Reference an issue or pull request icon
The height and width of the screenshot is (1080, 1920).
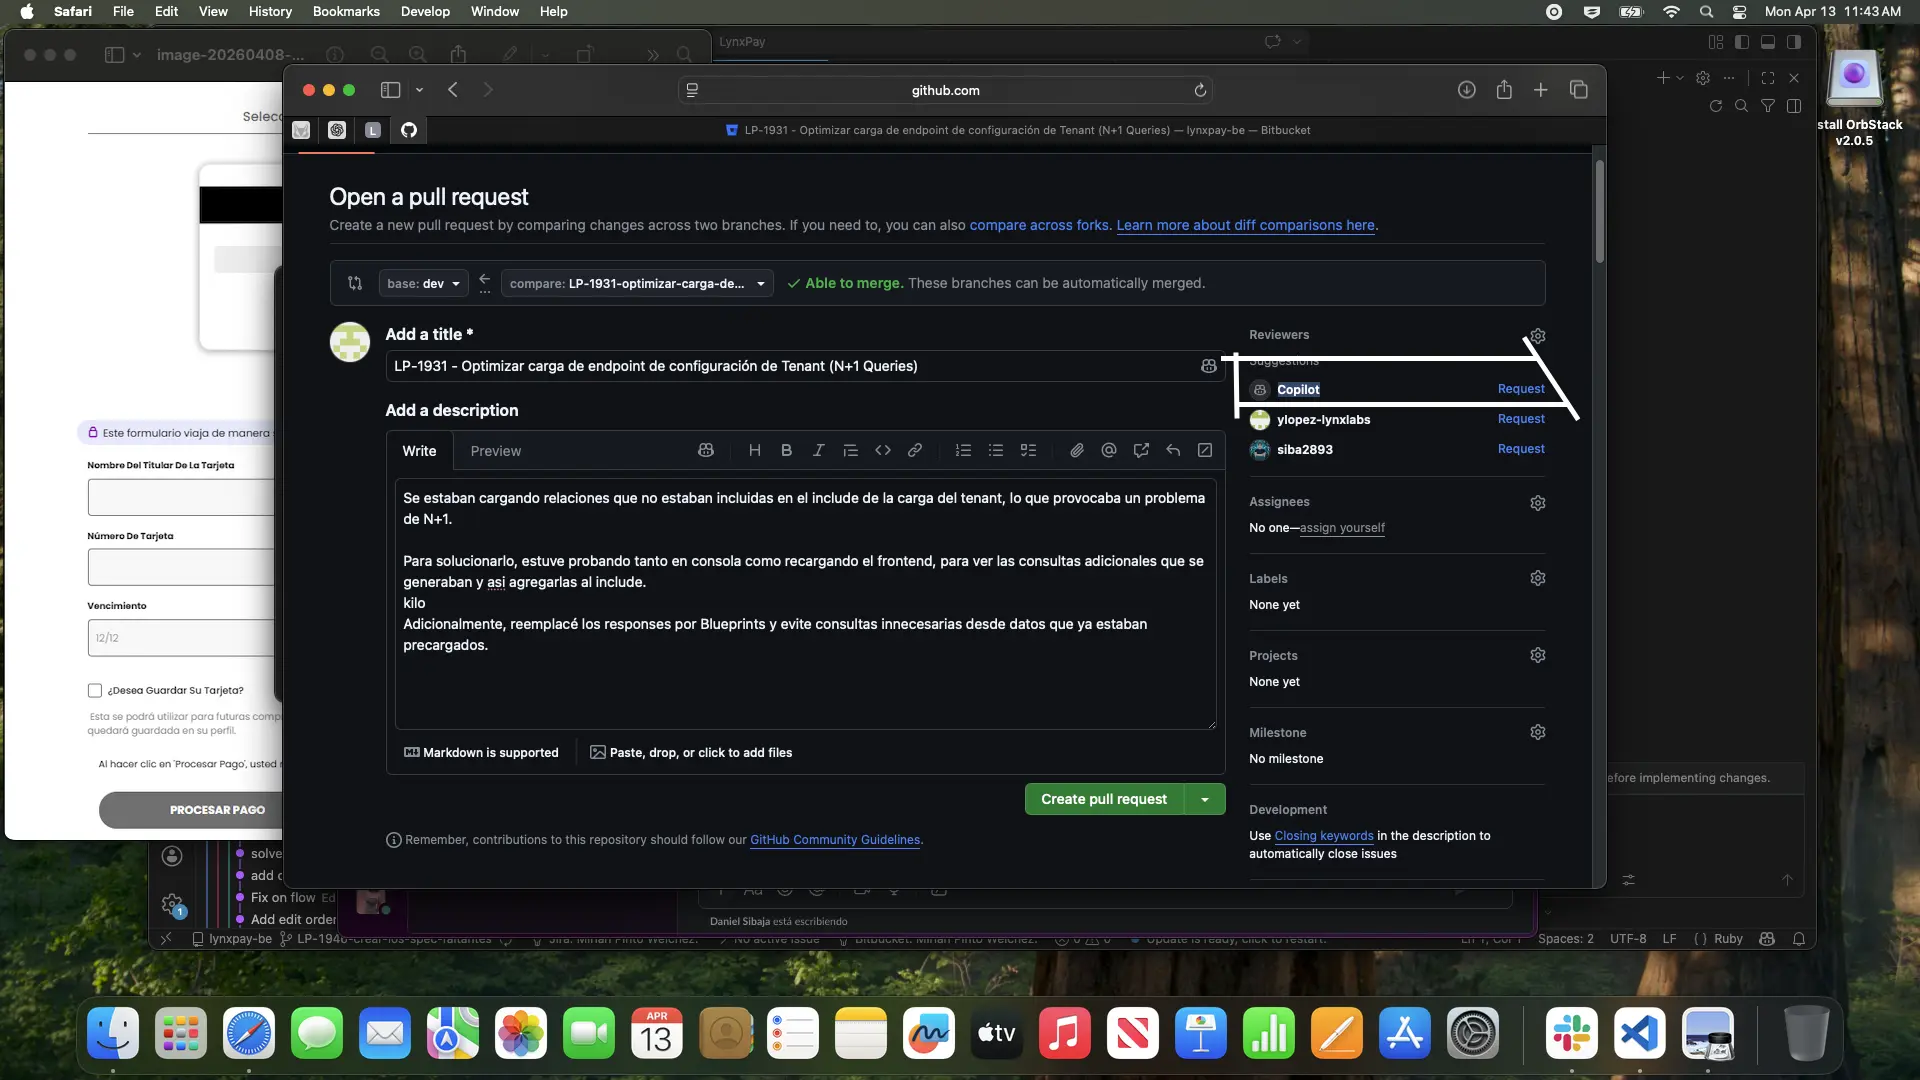[x=1141, y=451]
